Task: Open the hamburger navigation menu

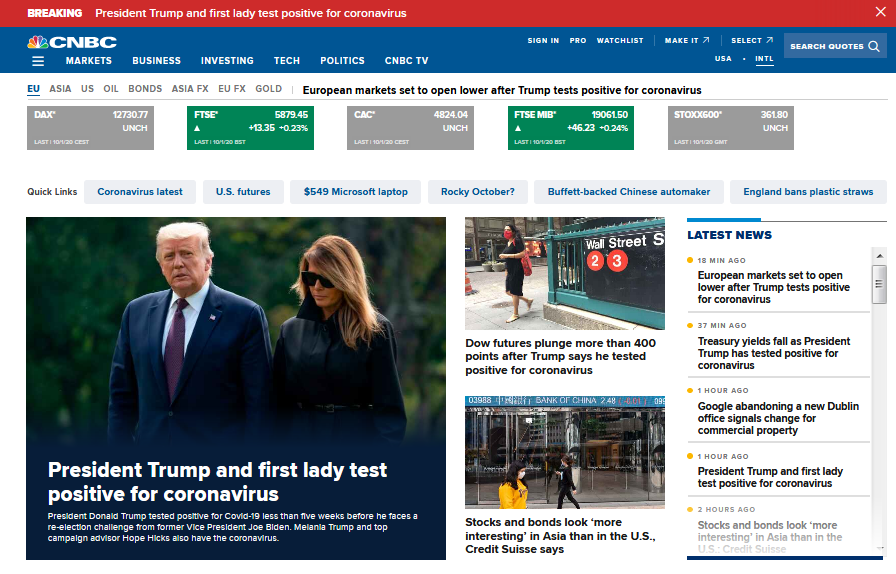Action: coord(38,61)
